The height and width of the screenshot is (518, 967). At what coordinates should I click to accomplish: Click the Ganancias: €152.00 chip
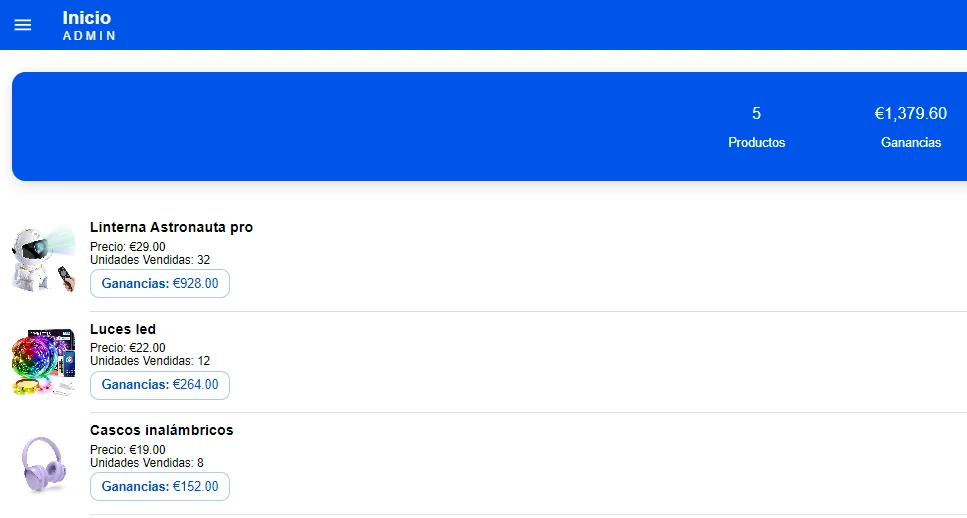point(160,487)
